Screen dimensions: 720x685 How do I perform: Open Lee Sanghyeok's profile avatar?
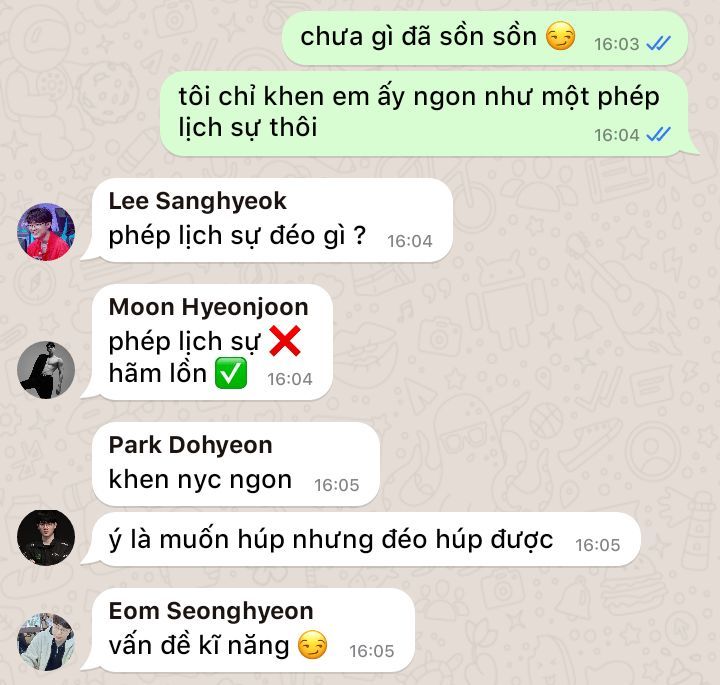point(46,232)
